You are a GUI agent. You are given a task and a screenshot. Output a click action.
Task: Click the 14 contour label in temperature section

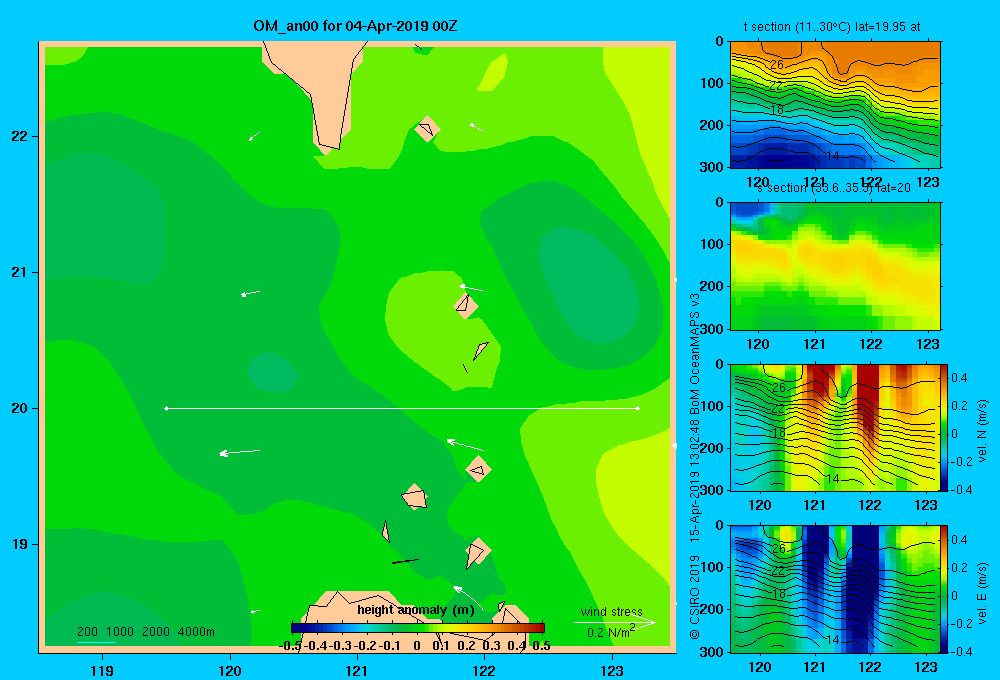click(832, 156)
